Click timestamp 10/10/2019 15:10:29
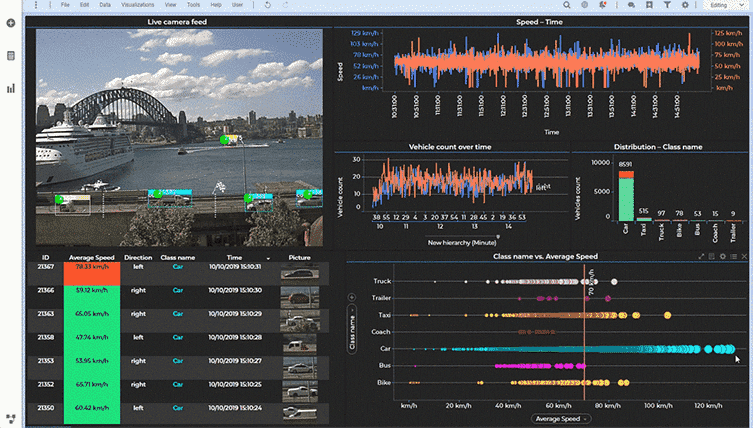 pos(235,314)
